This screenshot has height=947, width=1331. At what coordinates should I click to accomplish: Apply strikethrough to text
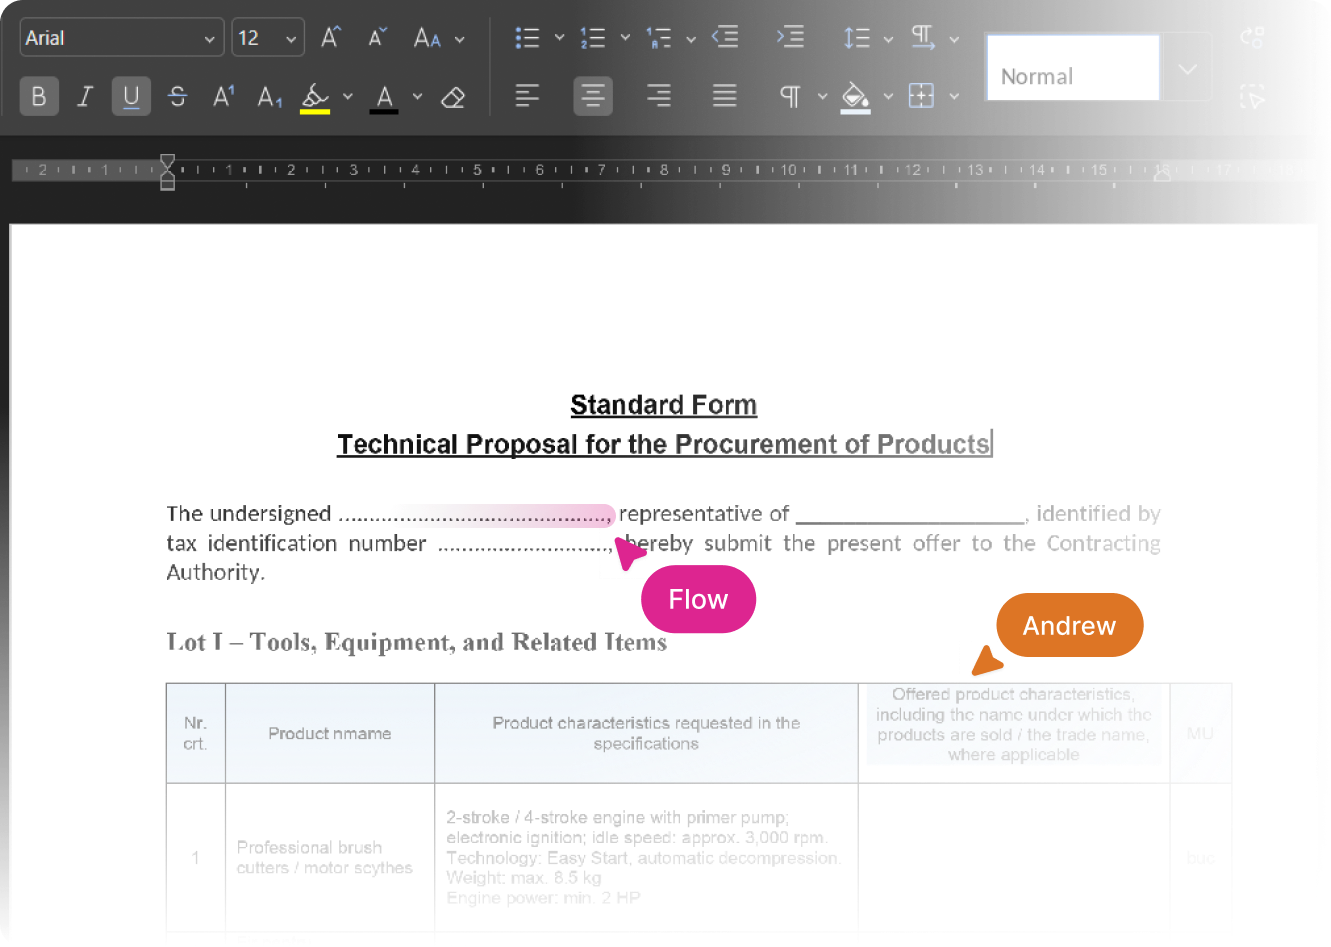pyautogui.click(x=177, y=97)
